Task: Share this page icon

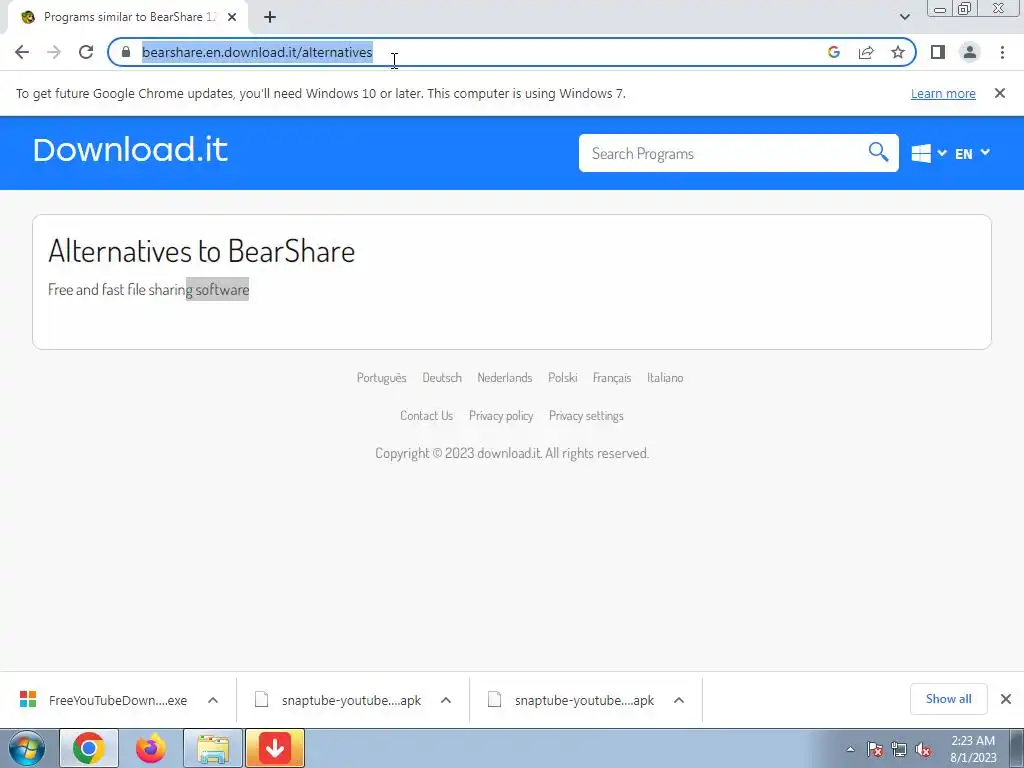Action: (x=866, y=52)
